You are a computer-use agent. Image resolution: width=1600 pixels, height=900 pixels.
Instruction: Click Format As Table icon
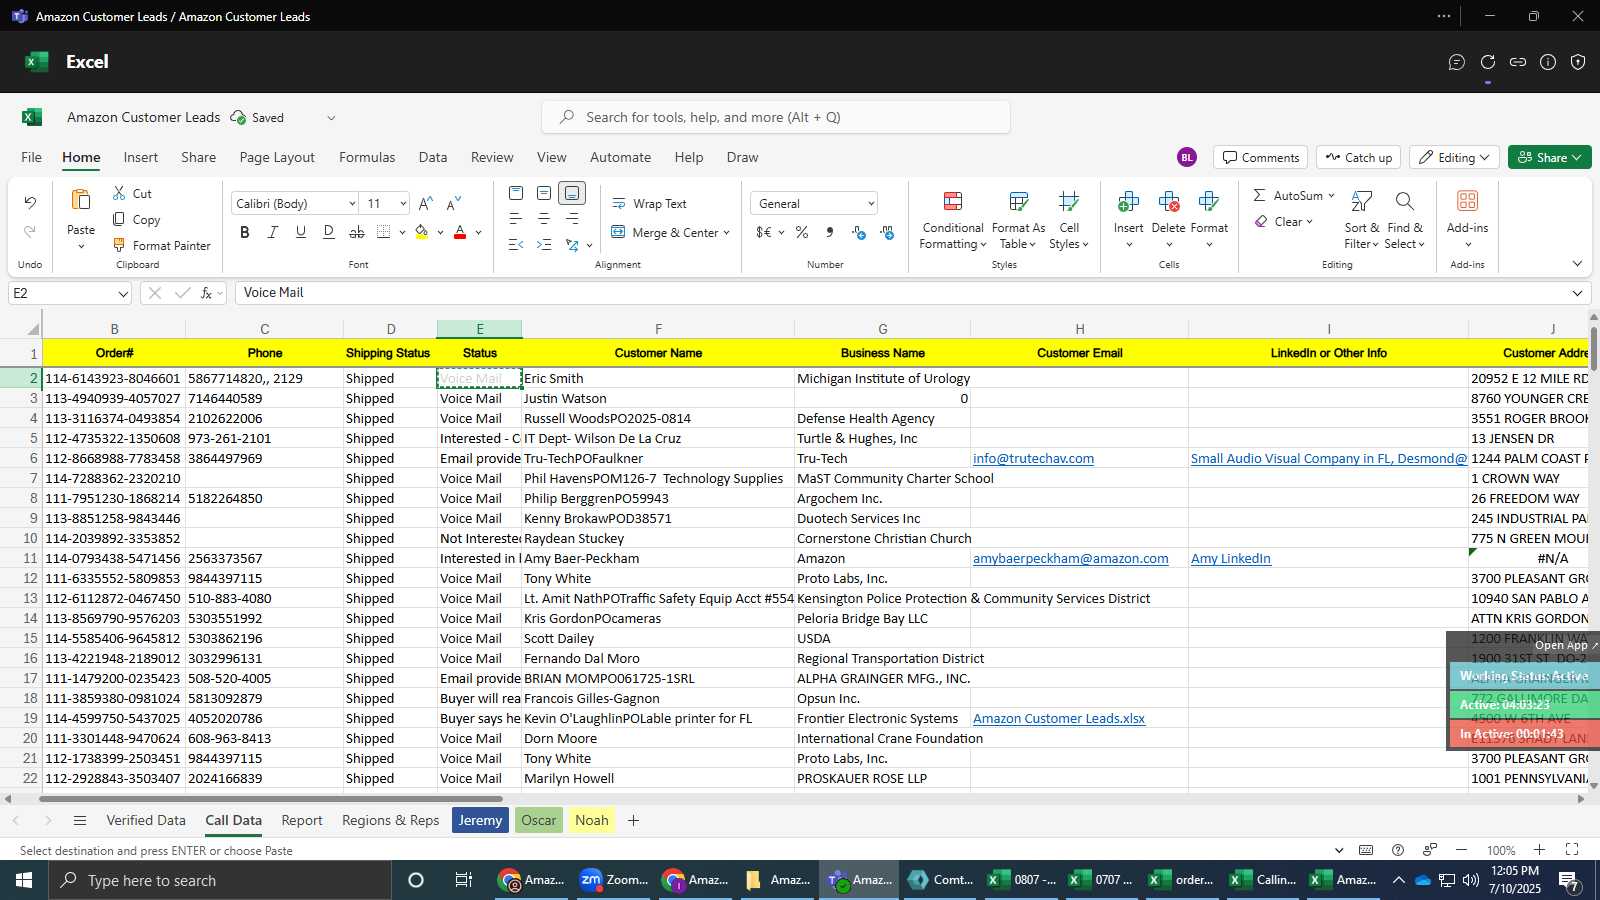(x=1019, y=202)
